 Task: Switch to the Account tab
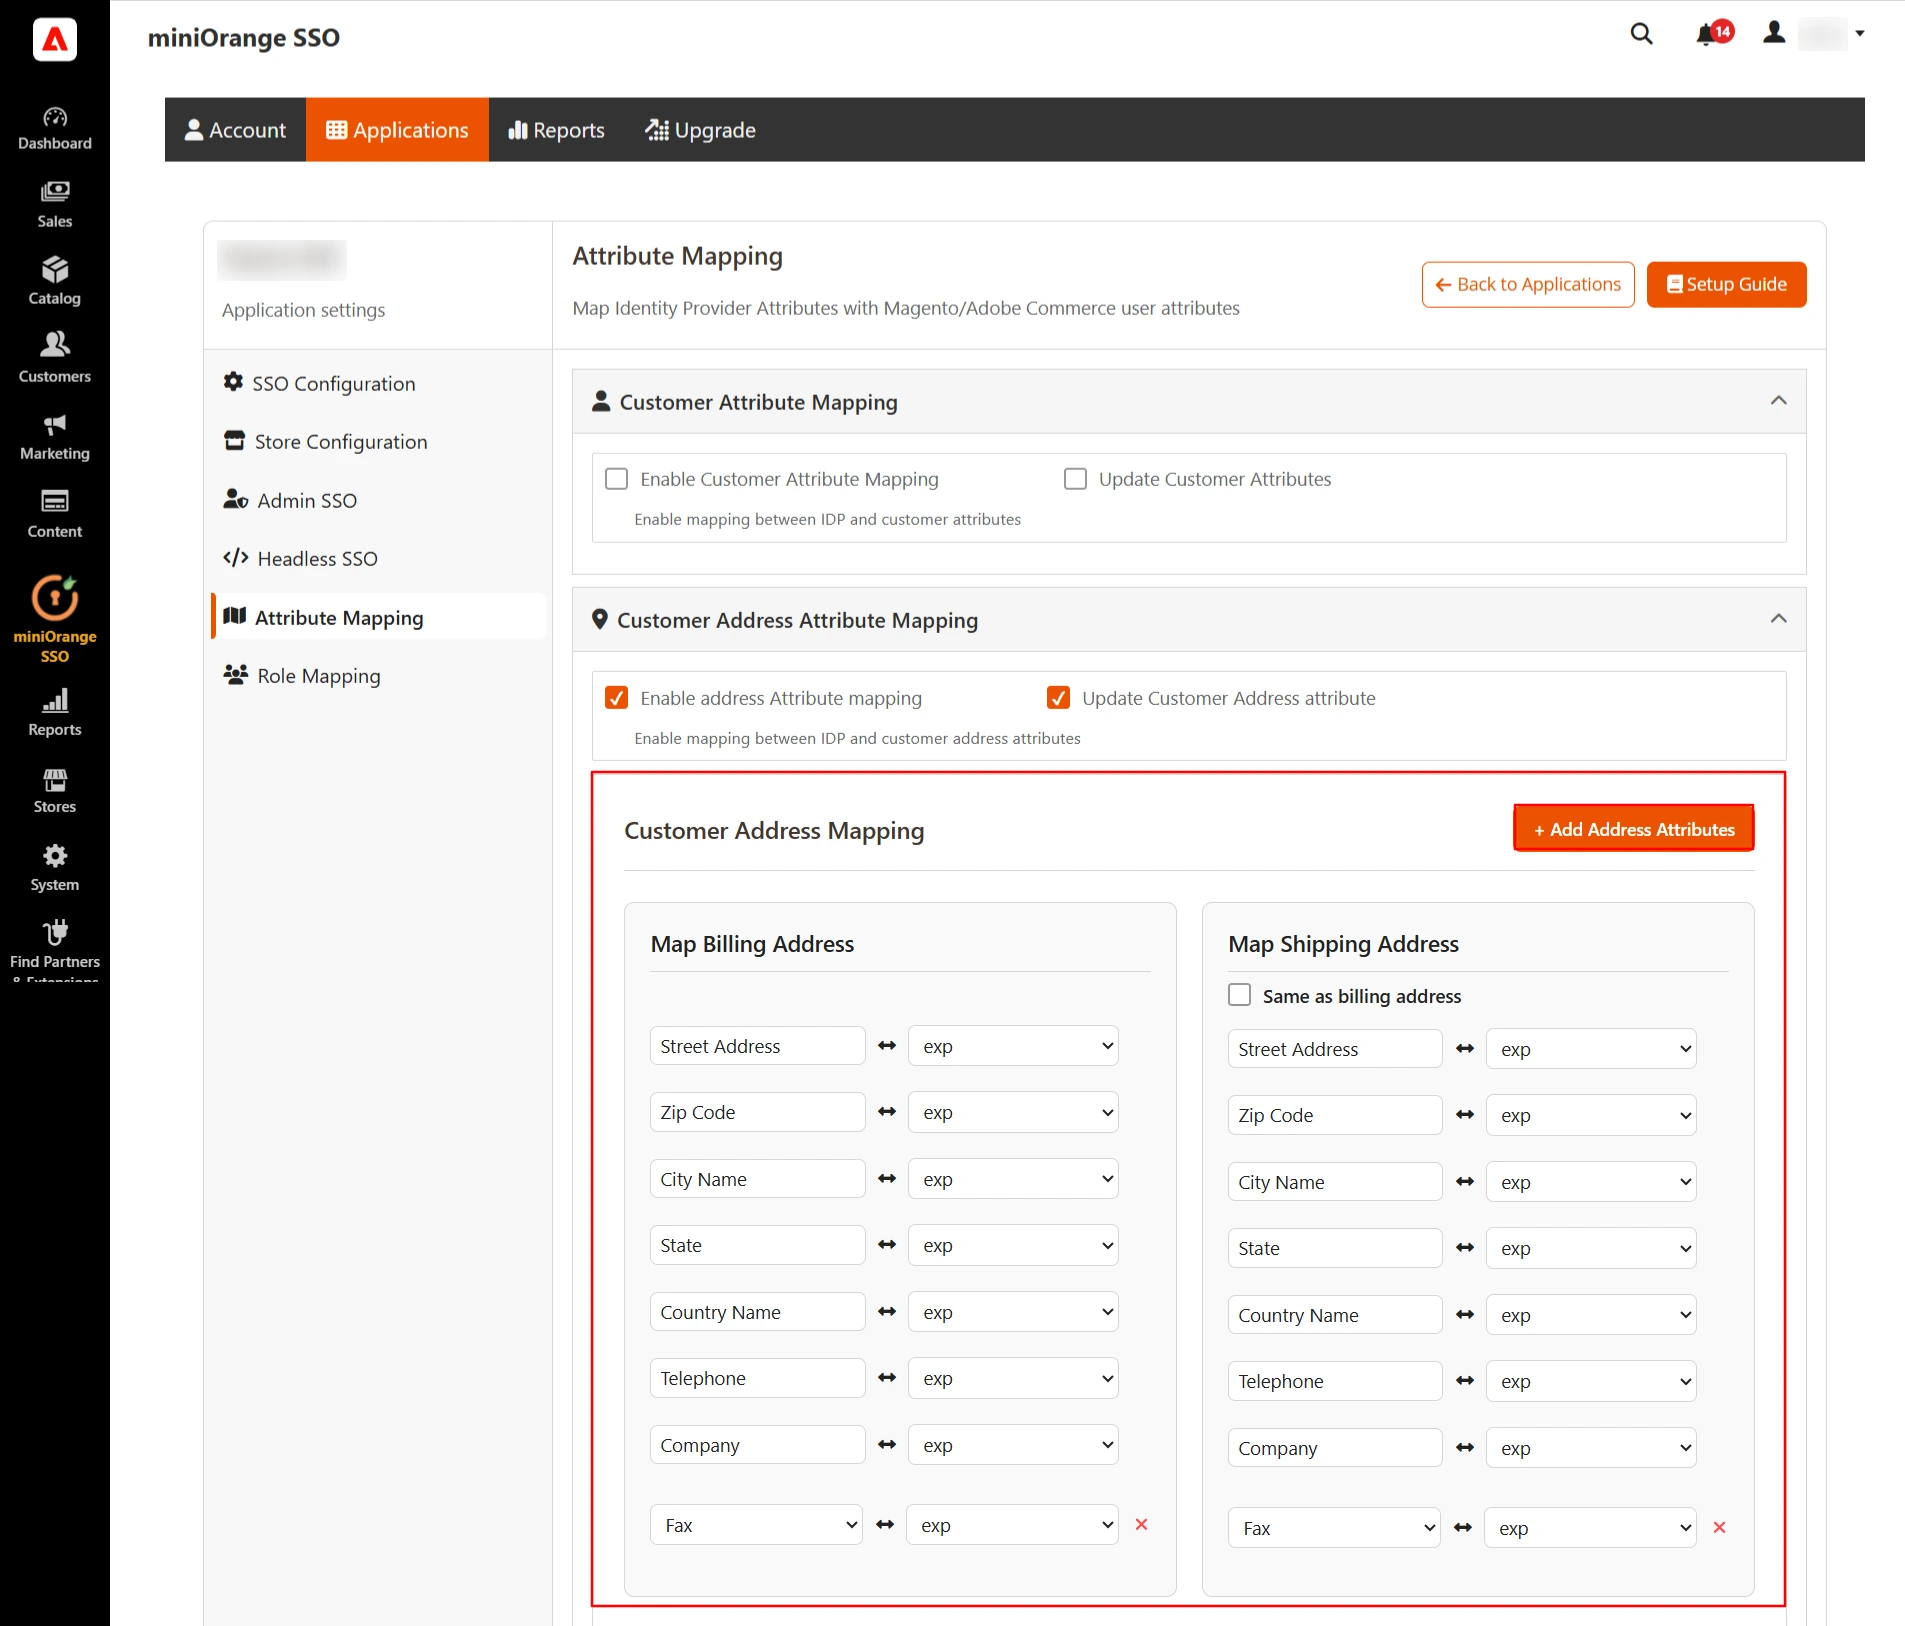(x=236, y=130)
